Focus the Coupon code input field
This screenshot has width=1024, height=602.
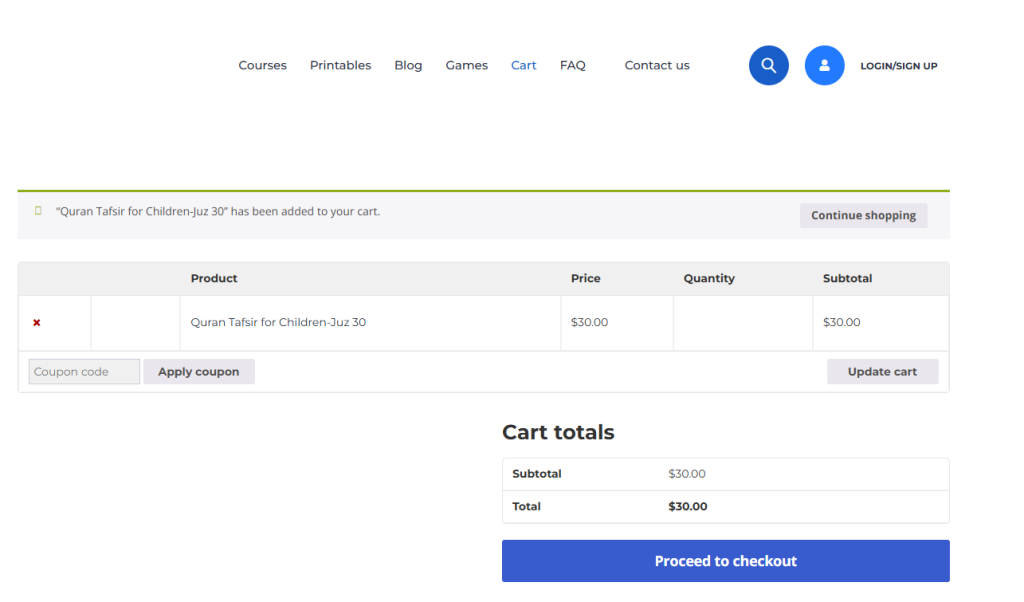pyautogui.click(x=84, y=372)
